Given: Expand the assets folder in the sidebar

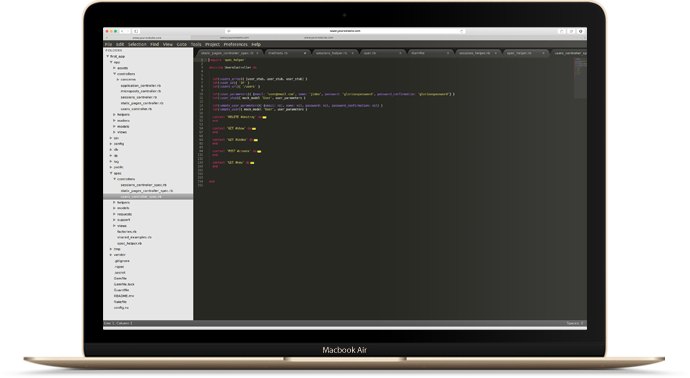Looking at the screenshot, I should point(114,68).
